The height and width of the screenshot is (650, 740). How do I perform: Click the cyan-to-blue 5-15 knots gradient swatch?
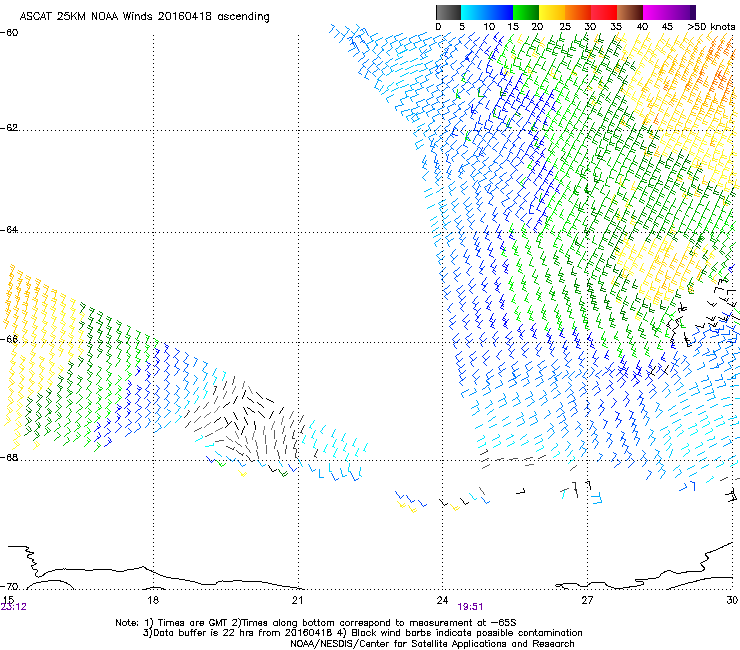pos(487,12)
